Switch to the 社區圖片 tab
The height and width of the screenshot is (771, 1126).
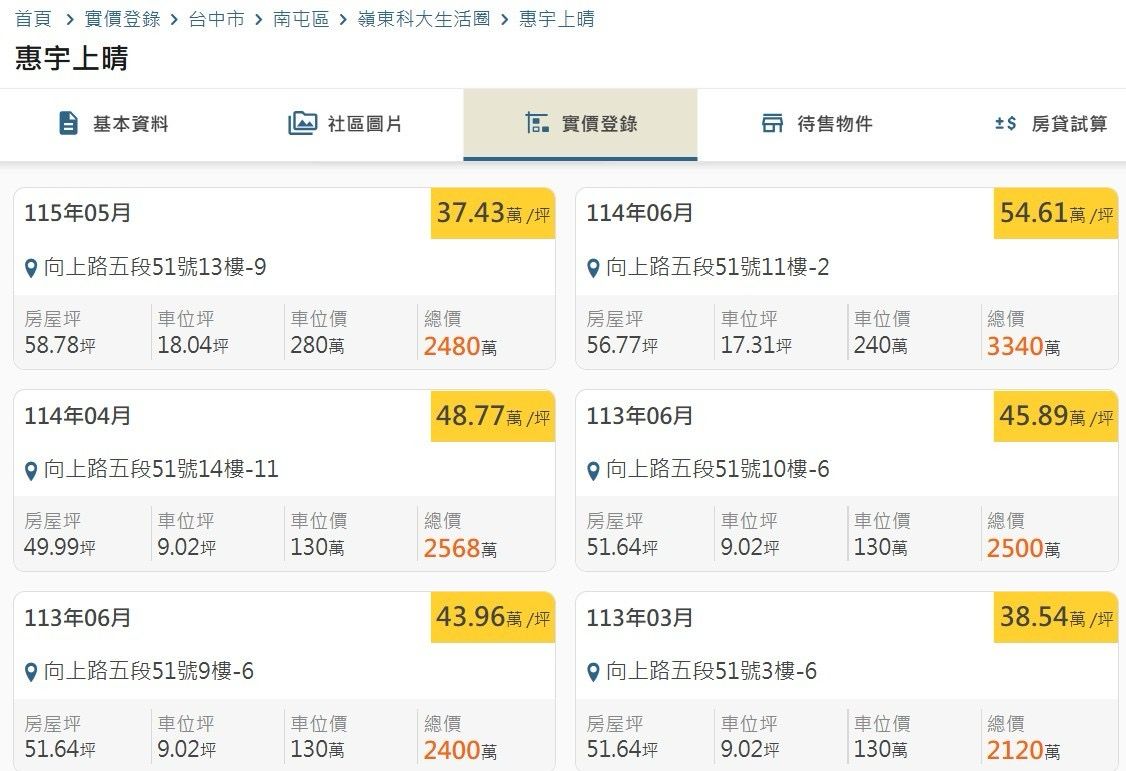click(346, 124)
